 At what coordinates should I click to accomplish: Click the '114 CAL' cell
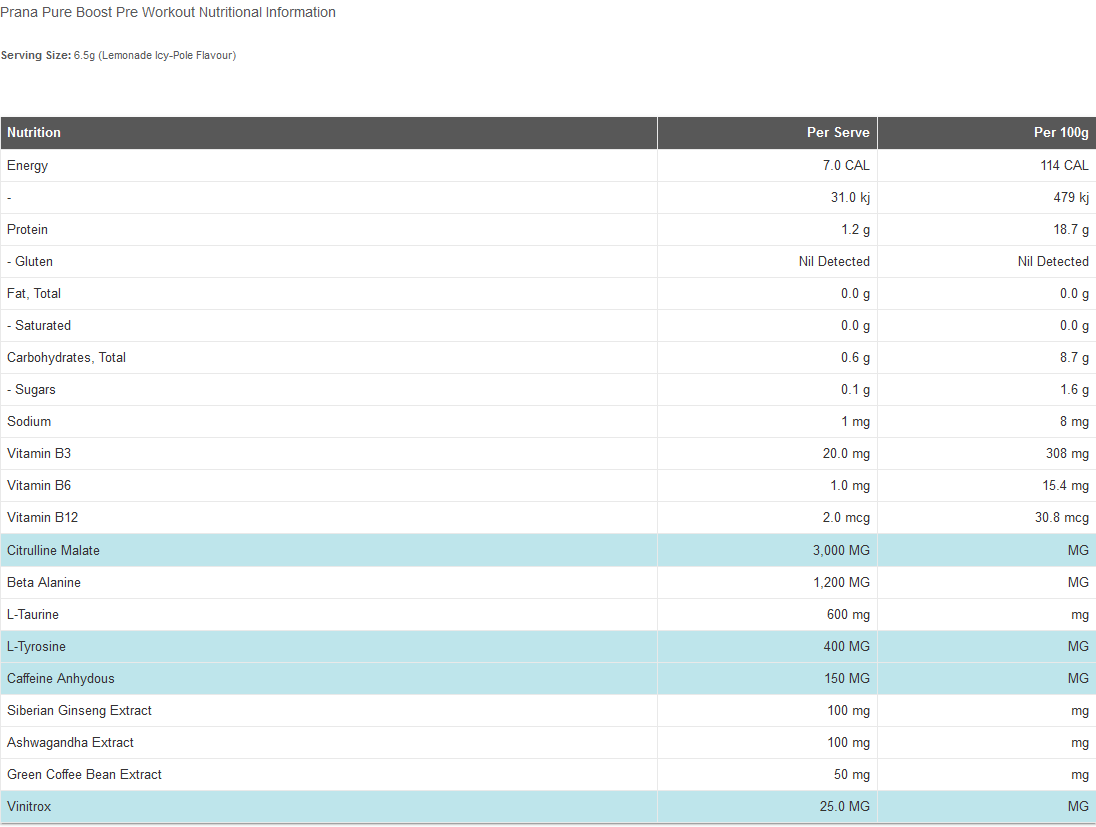coord(1065,166)
